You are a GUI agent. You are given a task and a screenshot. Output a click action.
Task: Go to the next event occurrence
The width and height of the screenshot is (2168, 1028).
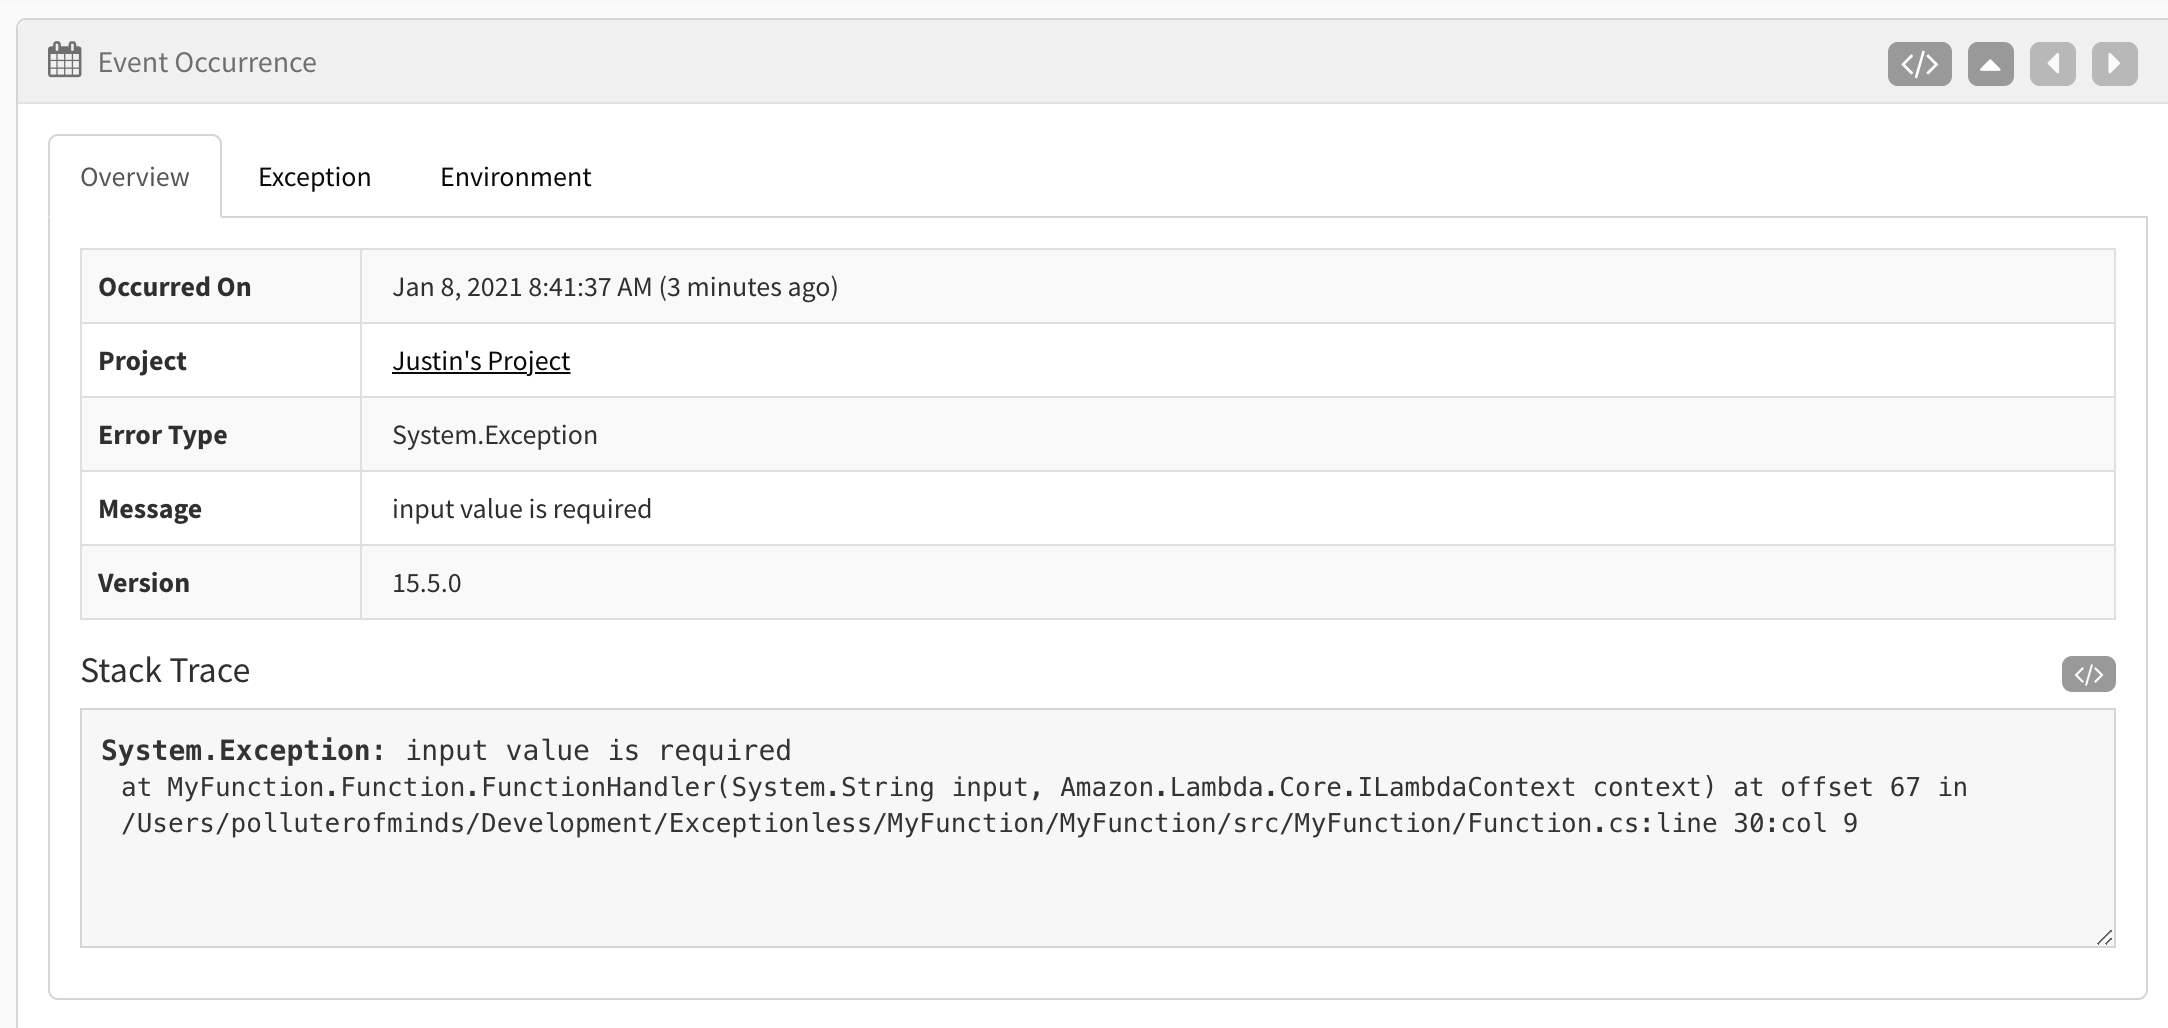pyautogui.click(x=2114, y=62)
